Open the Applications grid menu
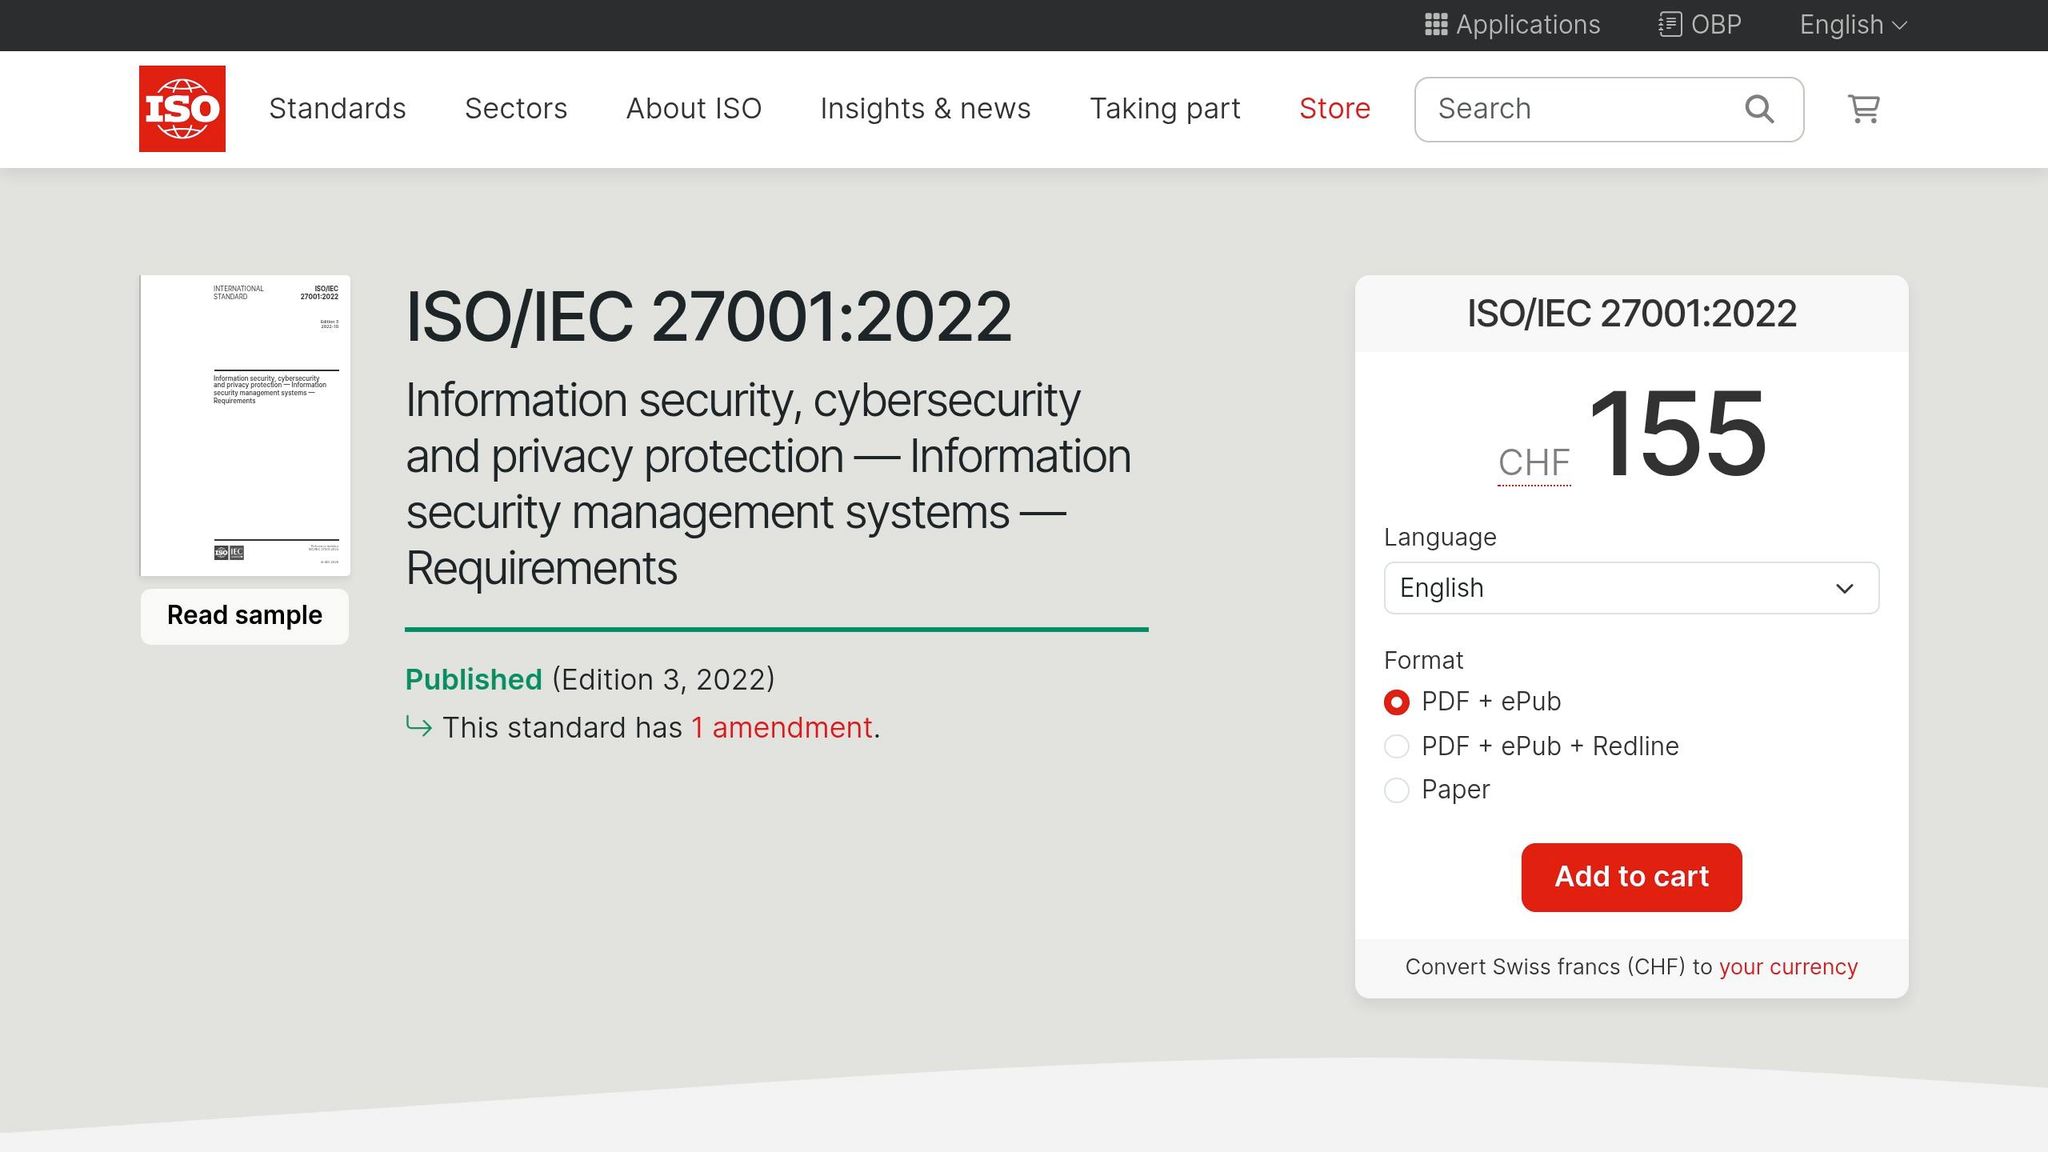This screenshot has height=1152, width=2048. coord(1512,24)
